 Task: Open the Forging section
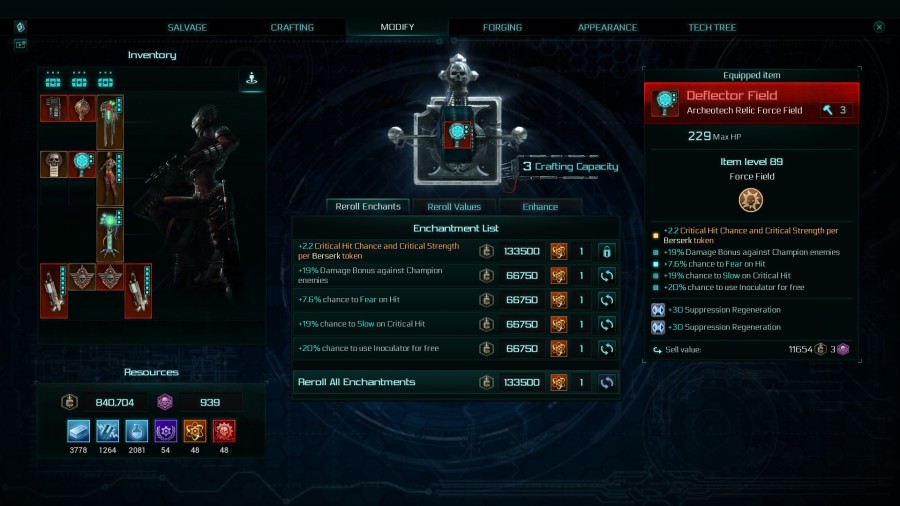pyautogui.click(x=502, y=28)
